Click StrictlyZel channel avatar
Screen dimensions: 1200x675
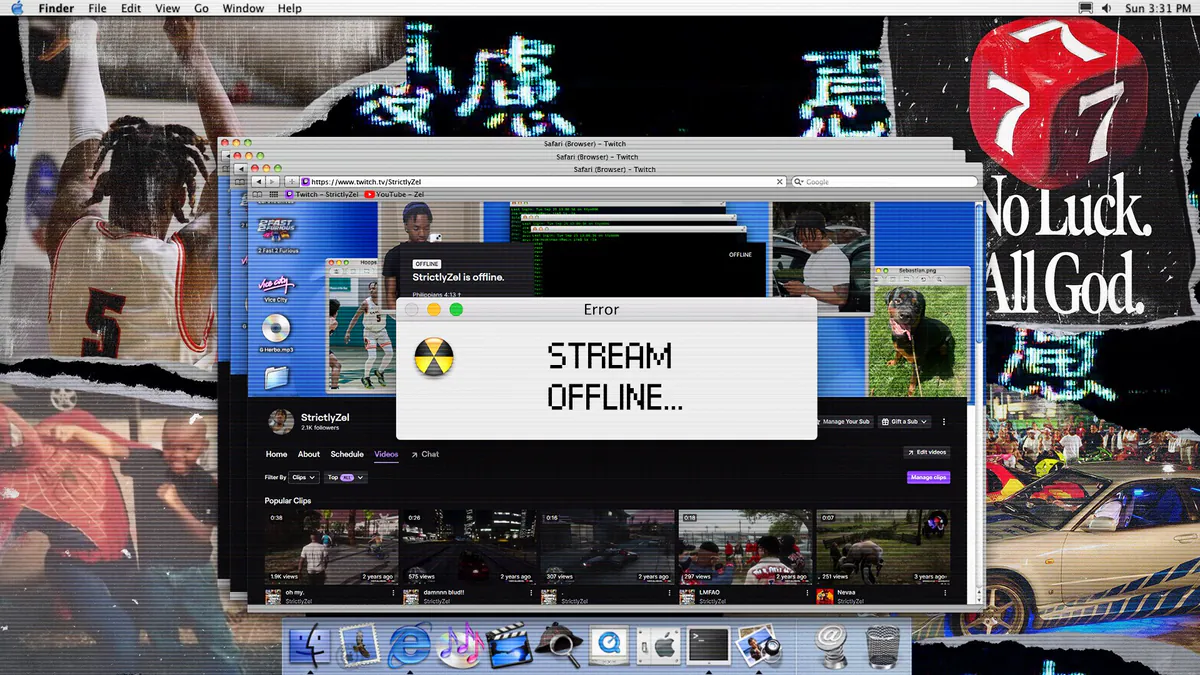(281, 421)
